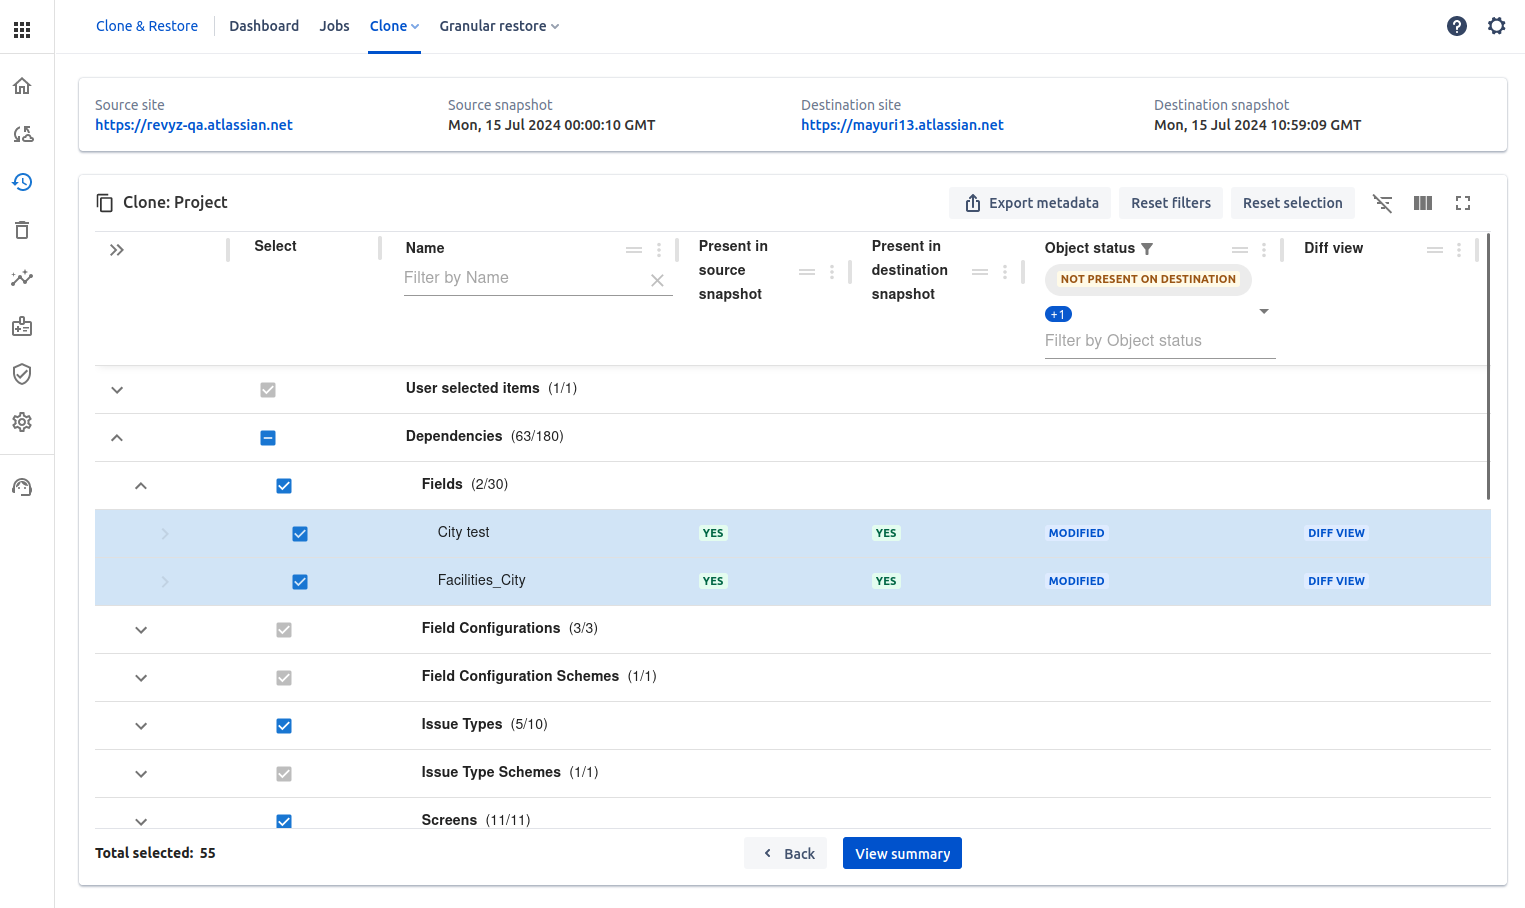Open the Granular restore menu

tap(499, 26)
